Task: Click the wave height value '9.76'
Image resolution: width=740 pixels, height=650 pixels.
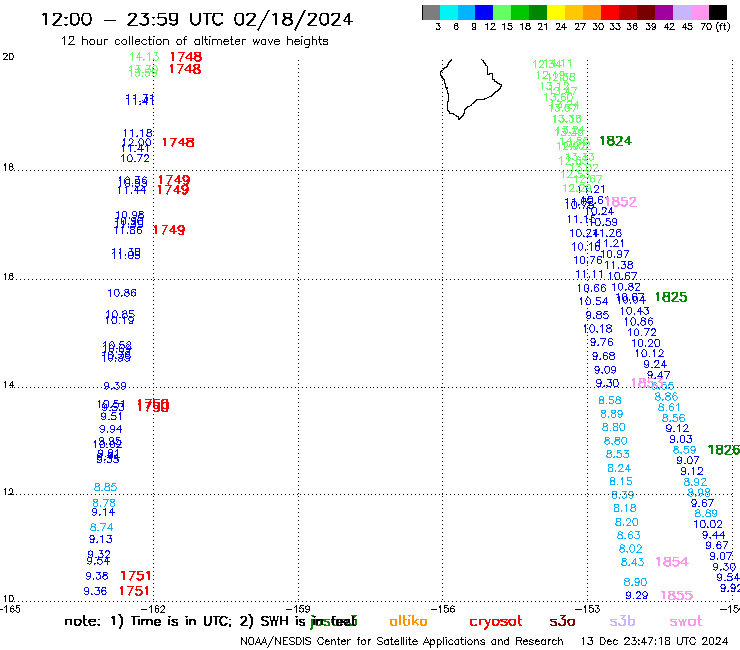Action: (x=602, y=342)
